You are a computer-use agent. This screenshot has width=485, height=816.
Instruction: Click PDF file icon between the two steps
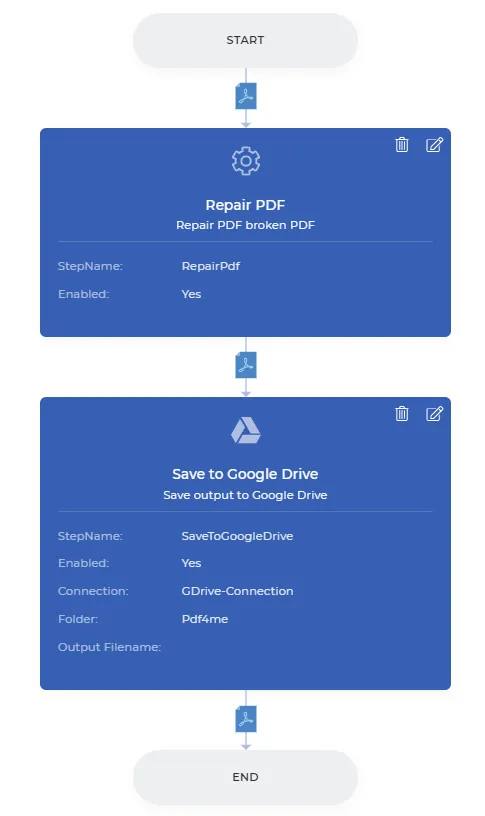[x=246, y=365]
